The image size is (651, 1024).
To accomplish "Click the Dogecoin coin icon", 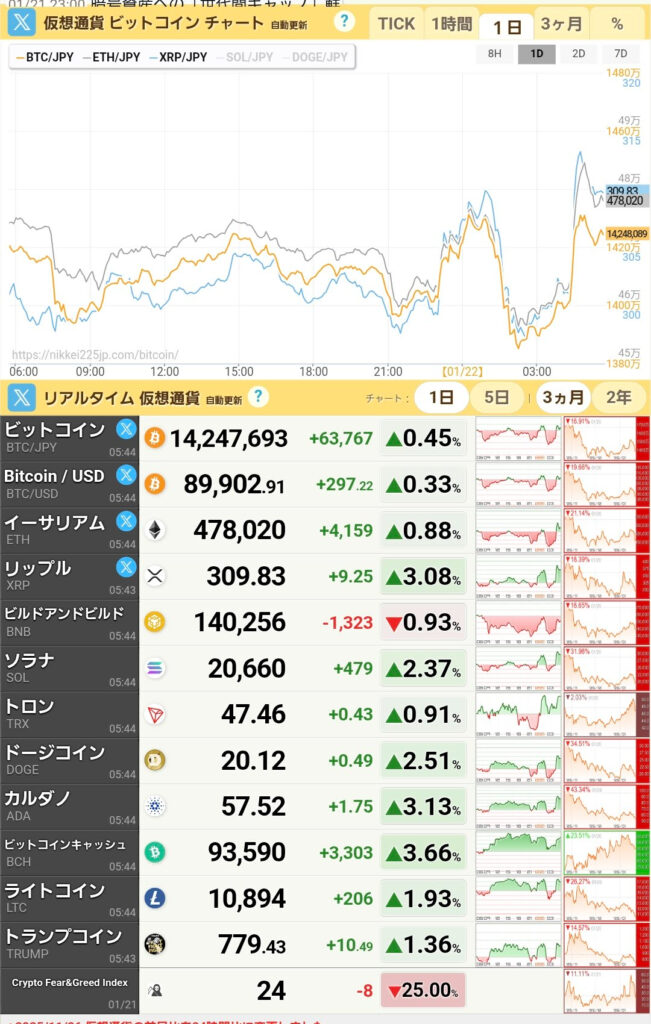I will click(x=155, y=761).
